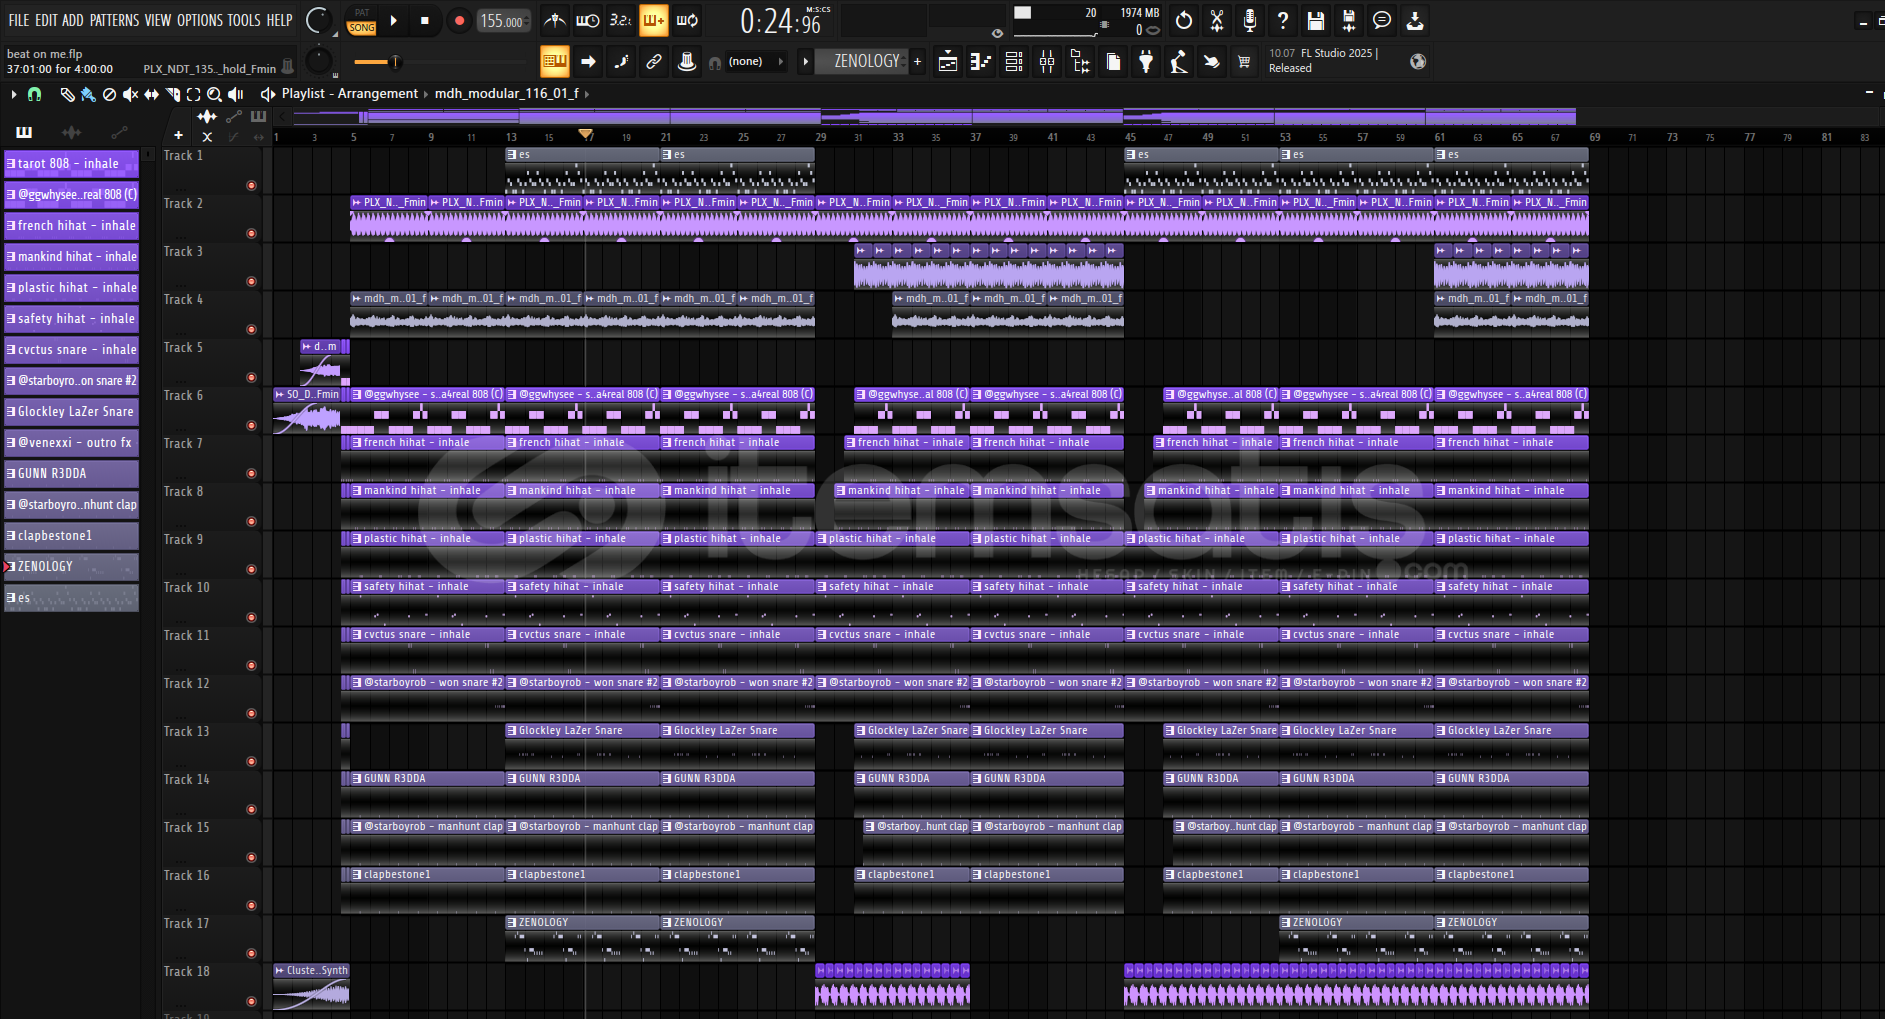Click the help question mark icon

(x=1283, y=20)
